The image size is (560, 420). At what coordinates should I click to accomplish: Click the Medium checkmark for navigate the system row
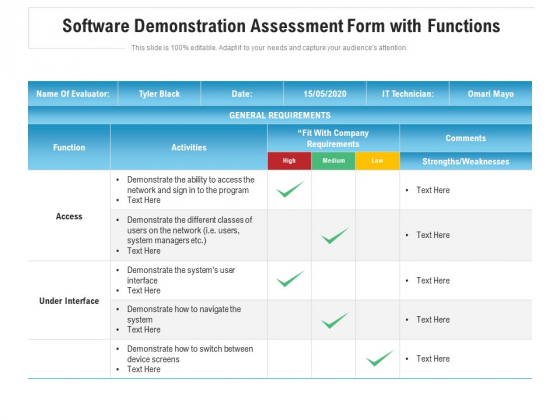tap(335, 320)
